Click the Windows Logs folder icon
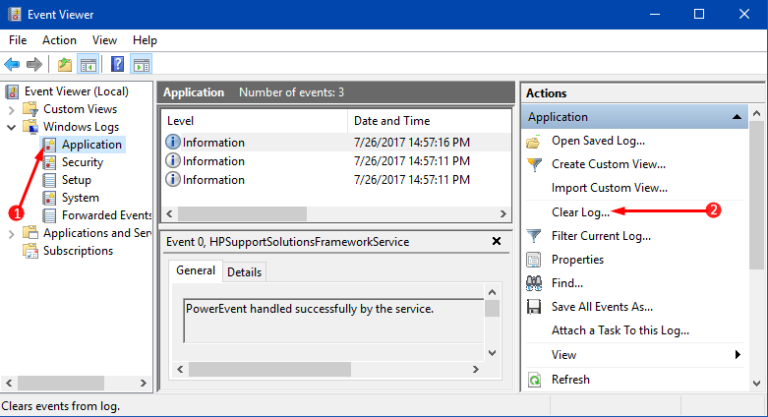Viewport: 768px width, 417px height. 30,126
